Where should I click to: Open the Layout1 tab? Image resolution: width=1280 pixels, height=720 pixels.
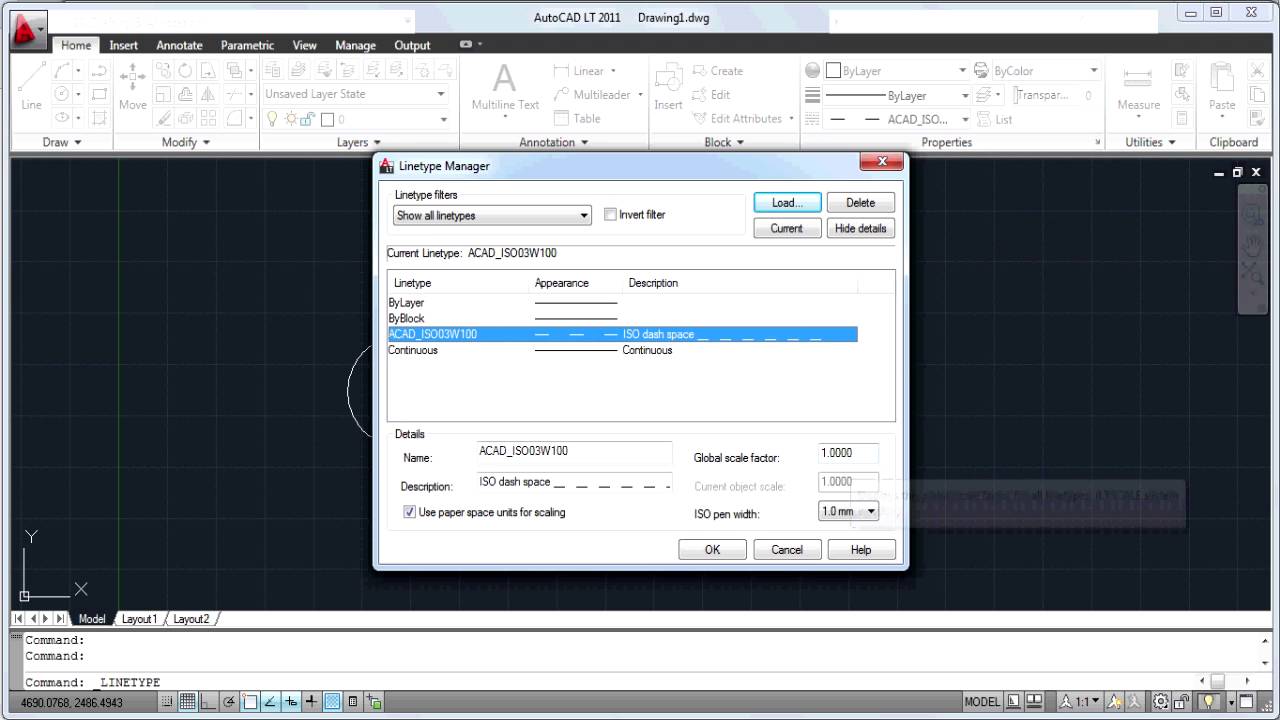pos(139,619)
